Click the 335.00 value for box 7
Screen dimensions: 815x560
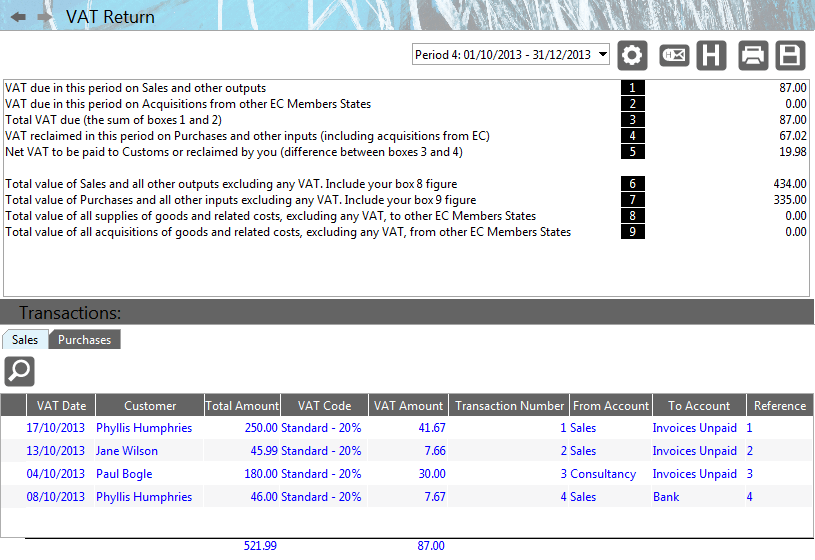(x=790, y=200)
